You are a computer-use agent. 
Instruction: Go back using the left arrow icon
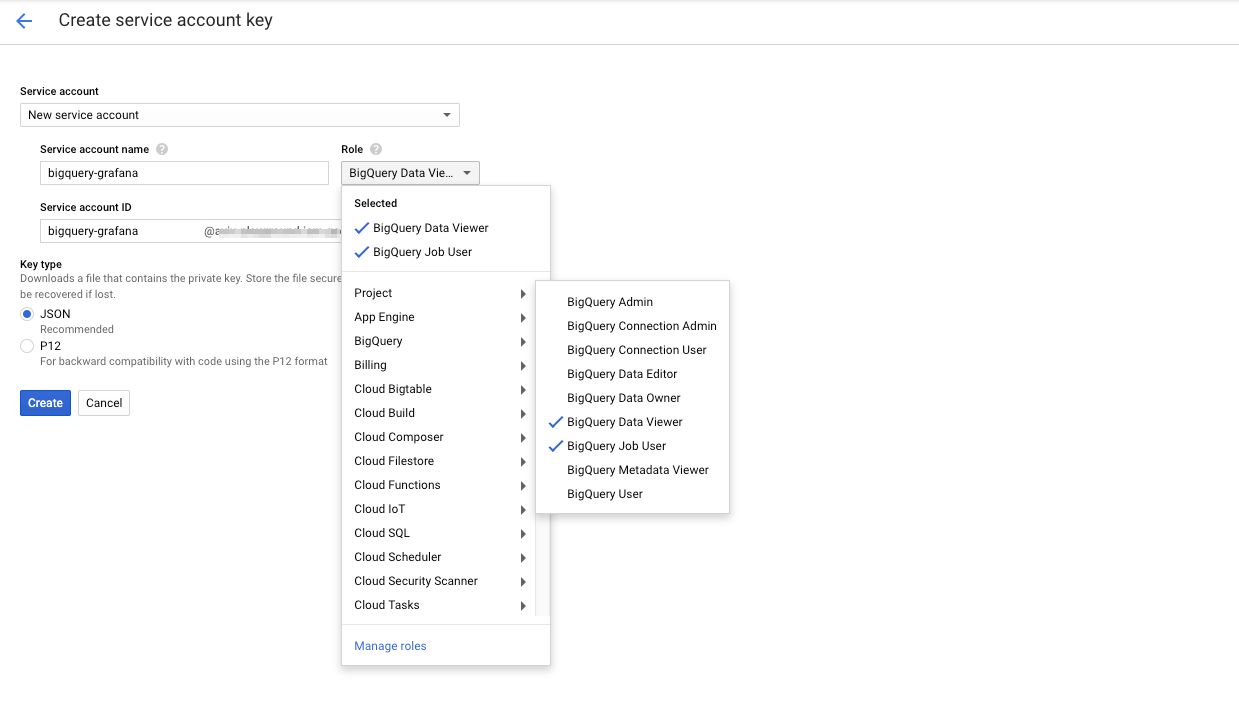point(24,21)
